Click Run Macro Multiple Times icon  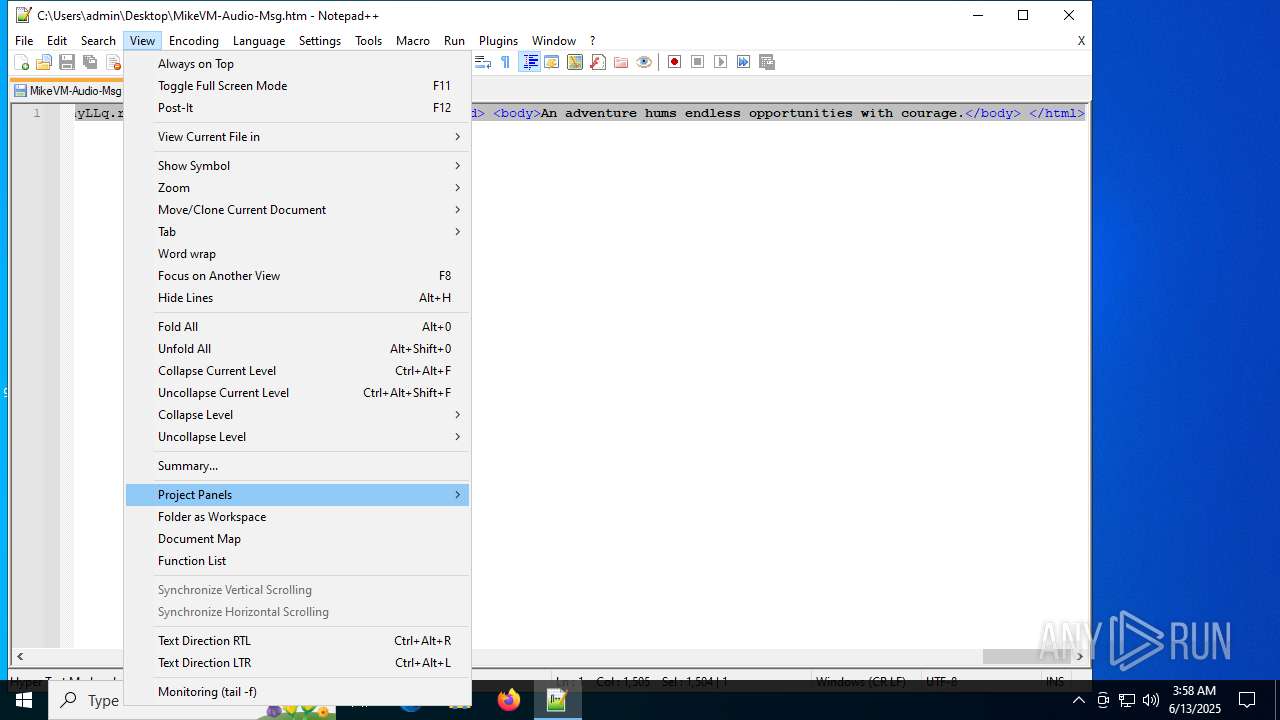(743, 62)
